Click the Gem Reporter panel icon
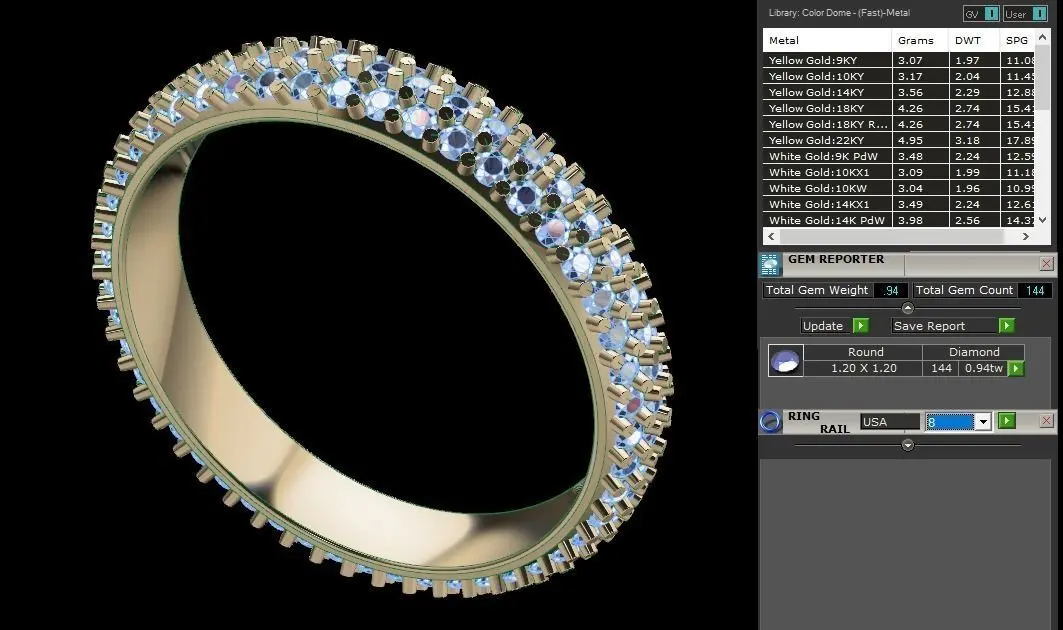 coord(769,264)
